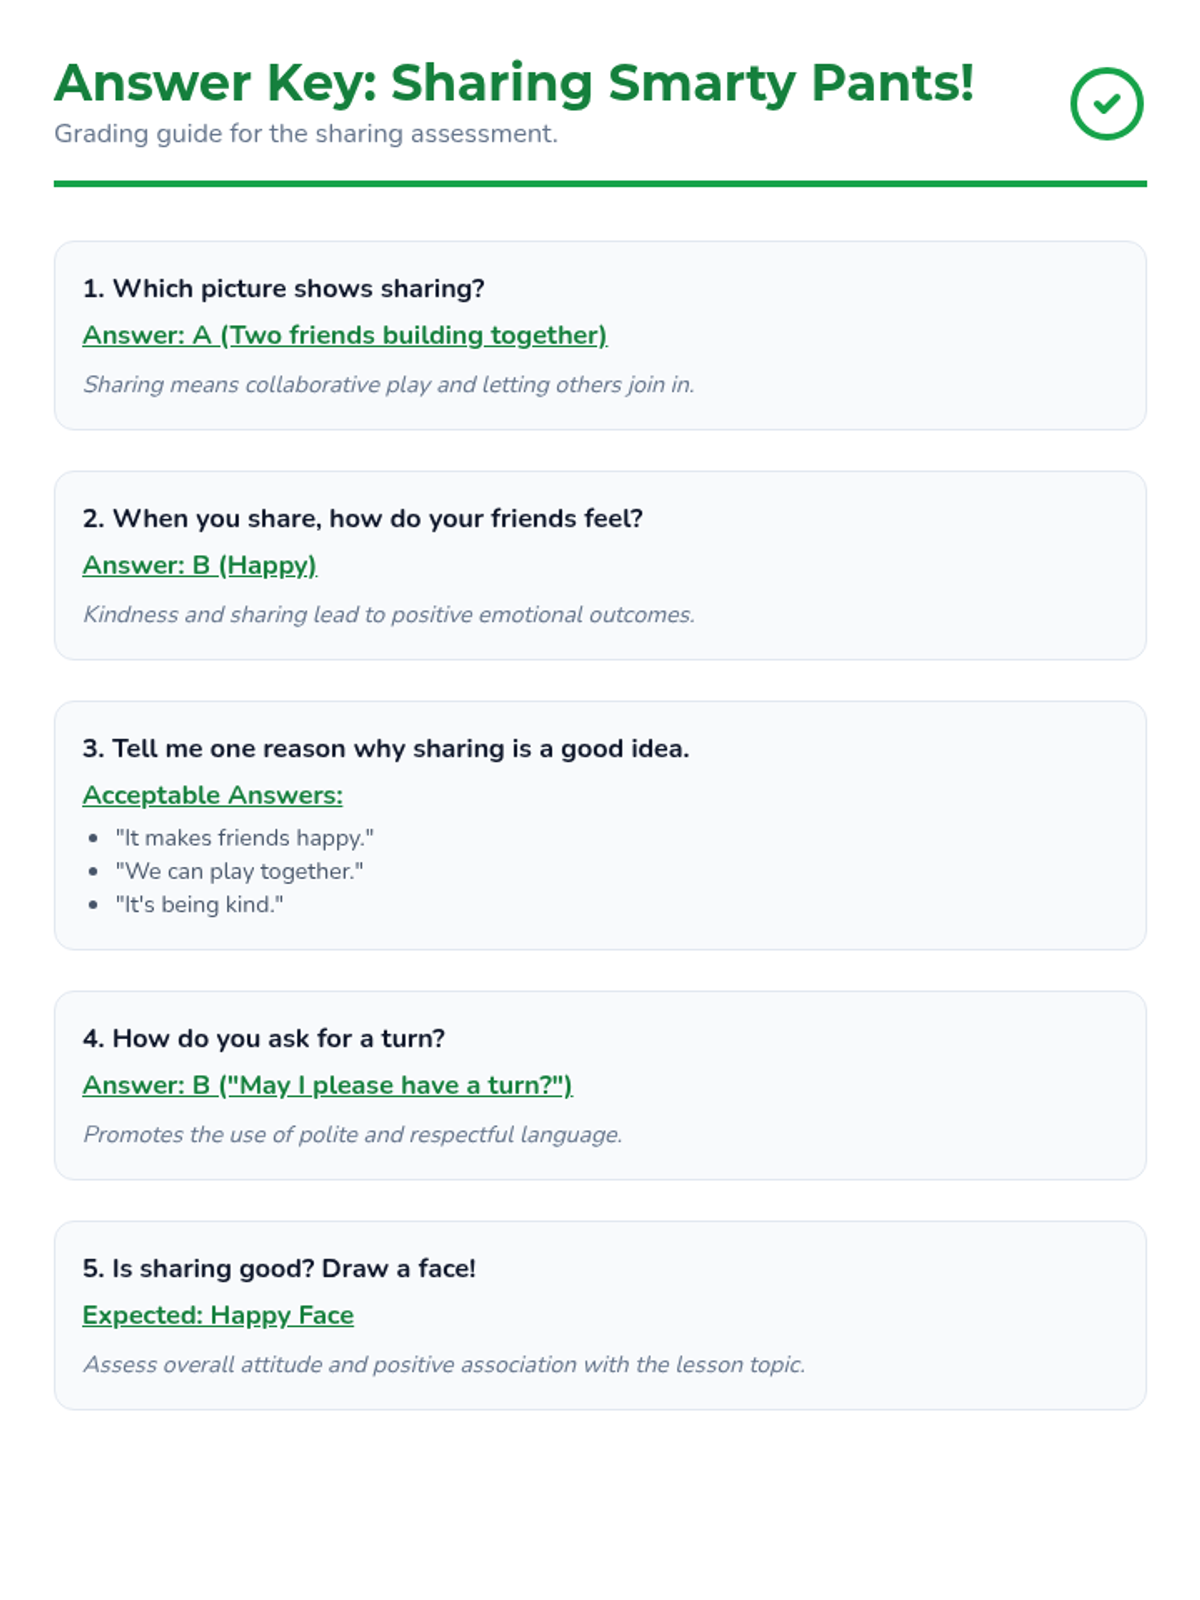Select the "It's being kind." bullet

tap(199, 905)
